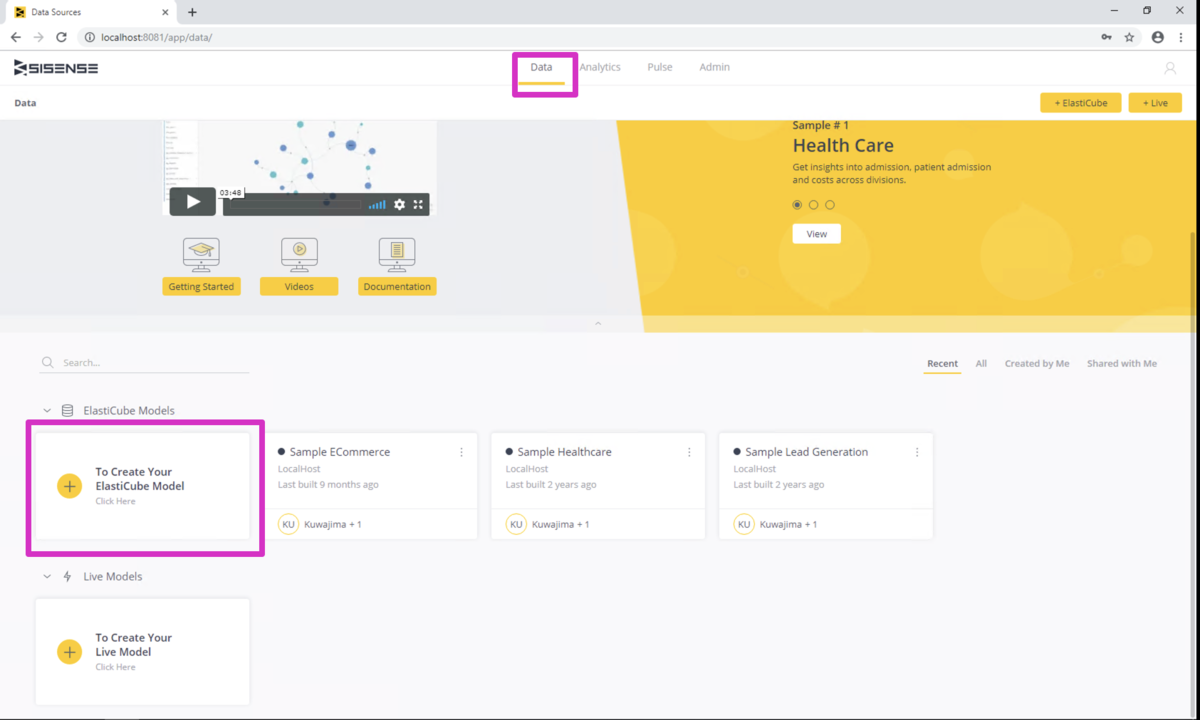Collapse the Live Models section
Image resolution: width=1200 pixels, height=720 pixels.
[x=47, y=577]
